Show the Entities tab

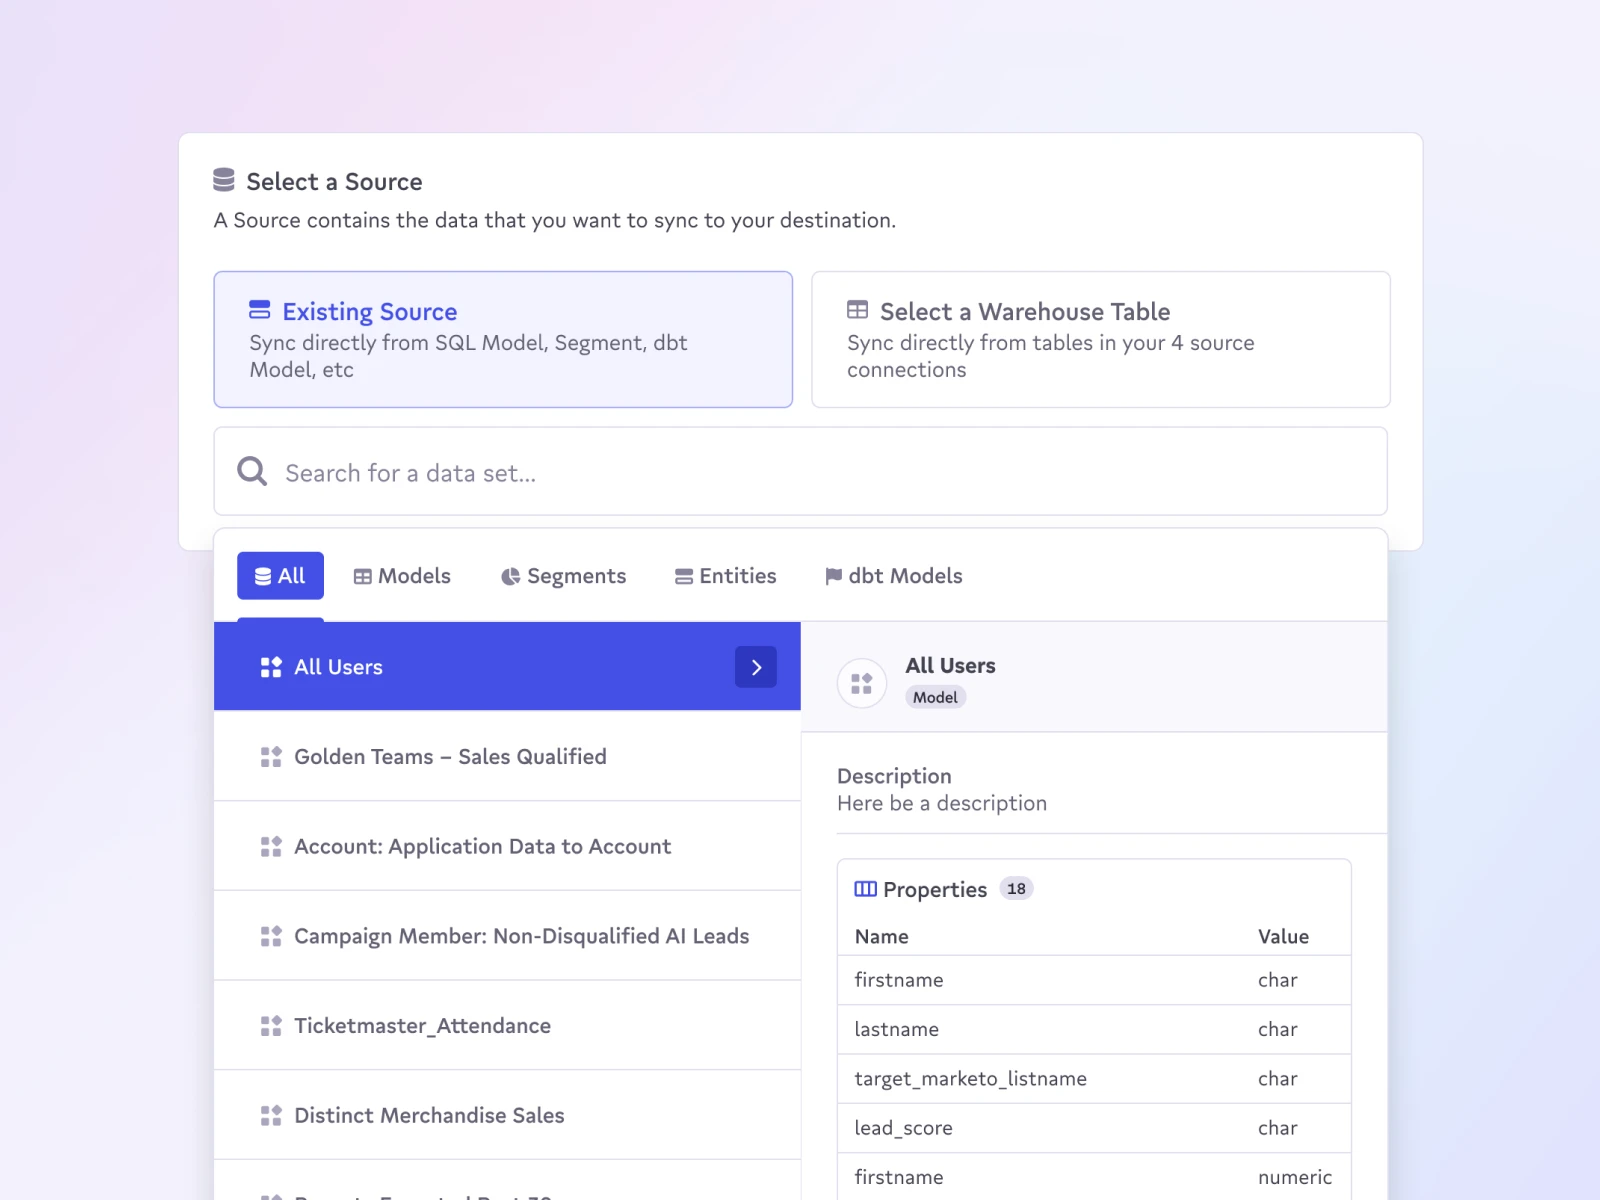click(725, 576)
